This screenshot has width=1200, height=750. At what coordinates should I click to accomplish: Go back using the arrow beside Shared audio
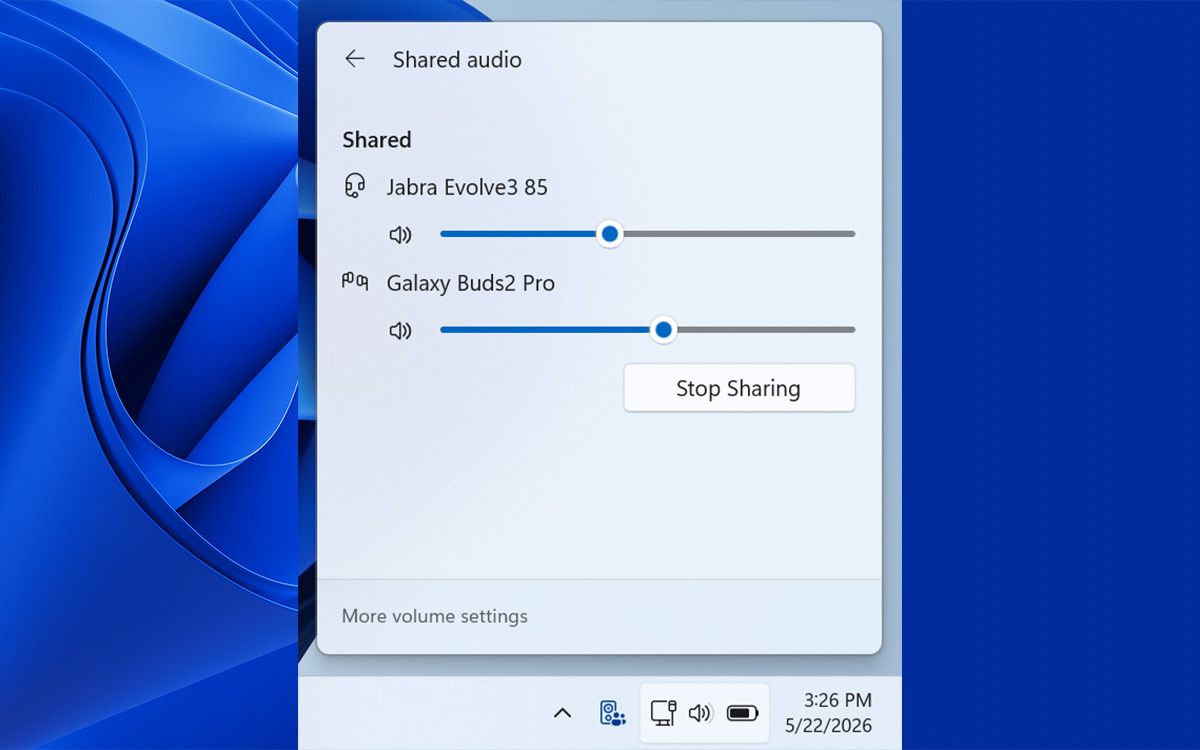[354, 59]
